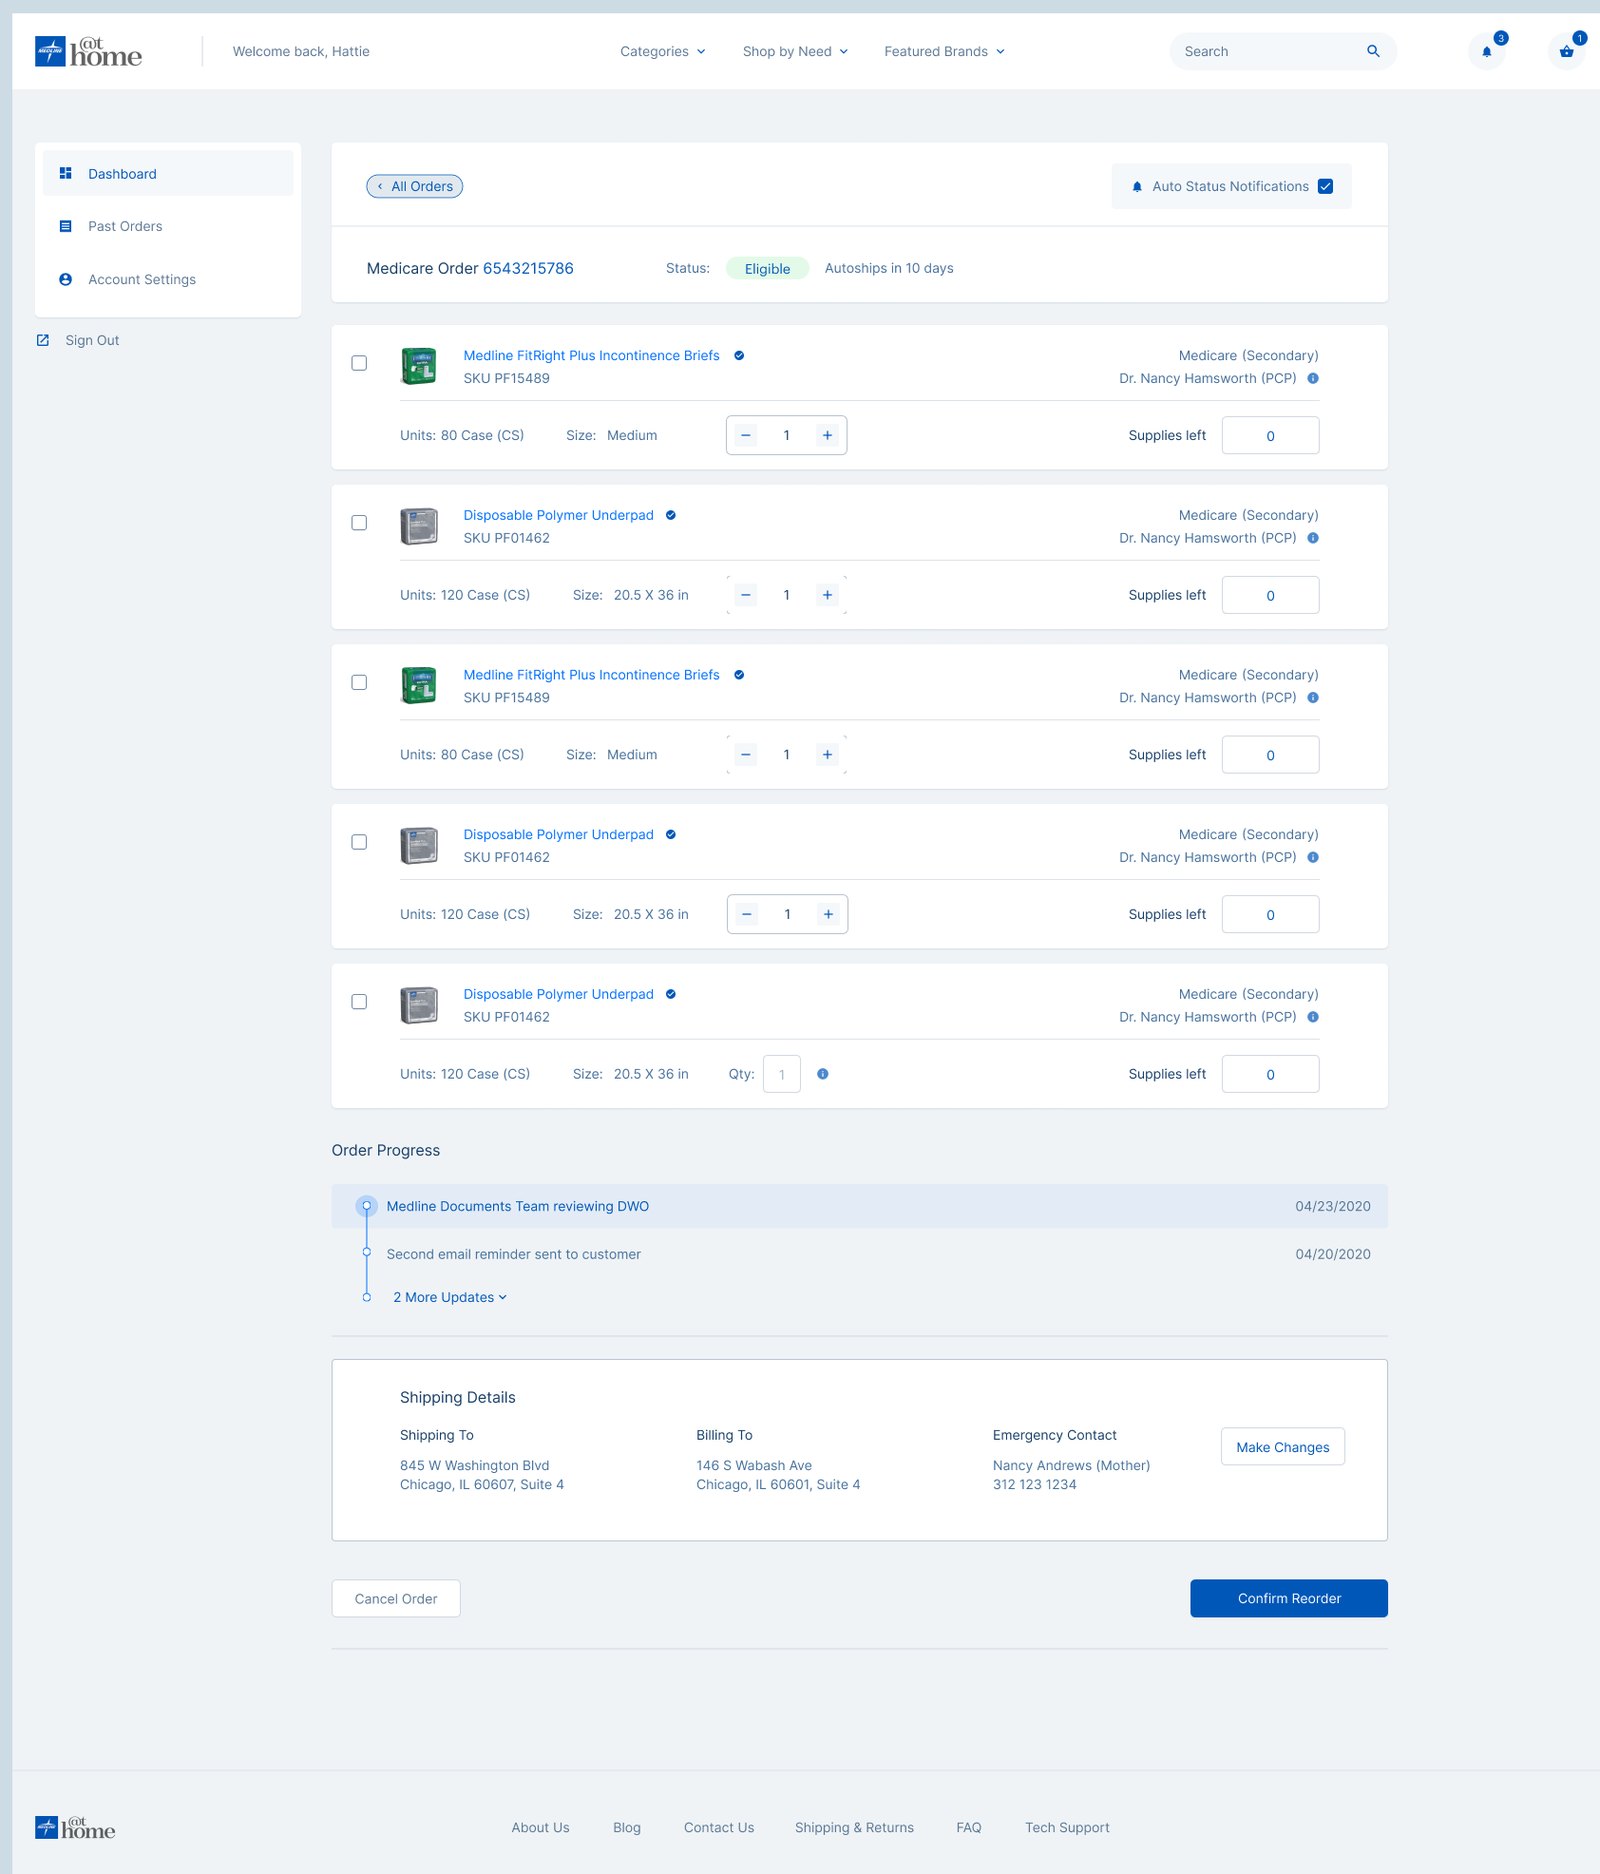Screen dimensions: 1600x1874
Task: Click info icon beside first item's Dr. Nancy Hamsworth
Action: 1313,378
